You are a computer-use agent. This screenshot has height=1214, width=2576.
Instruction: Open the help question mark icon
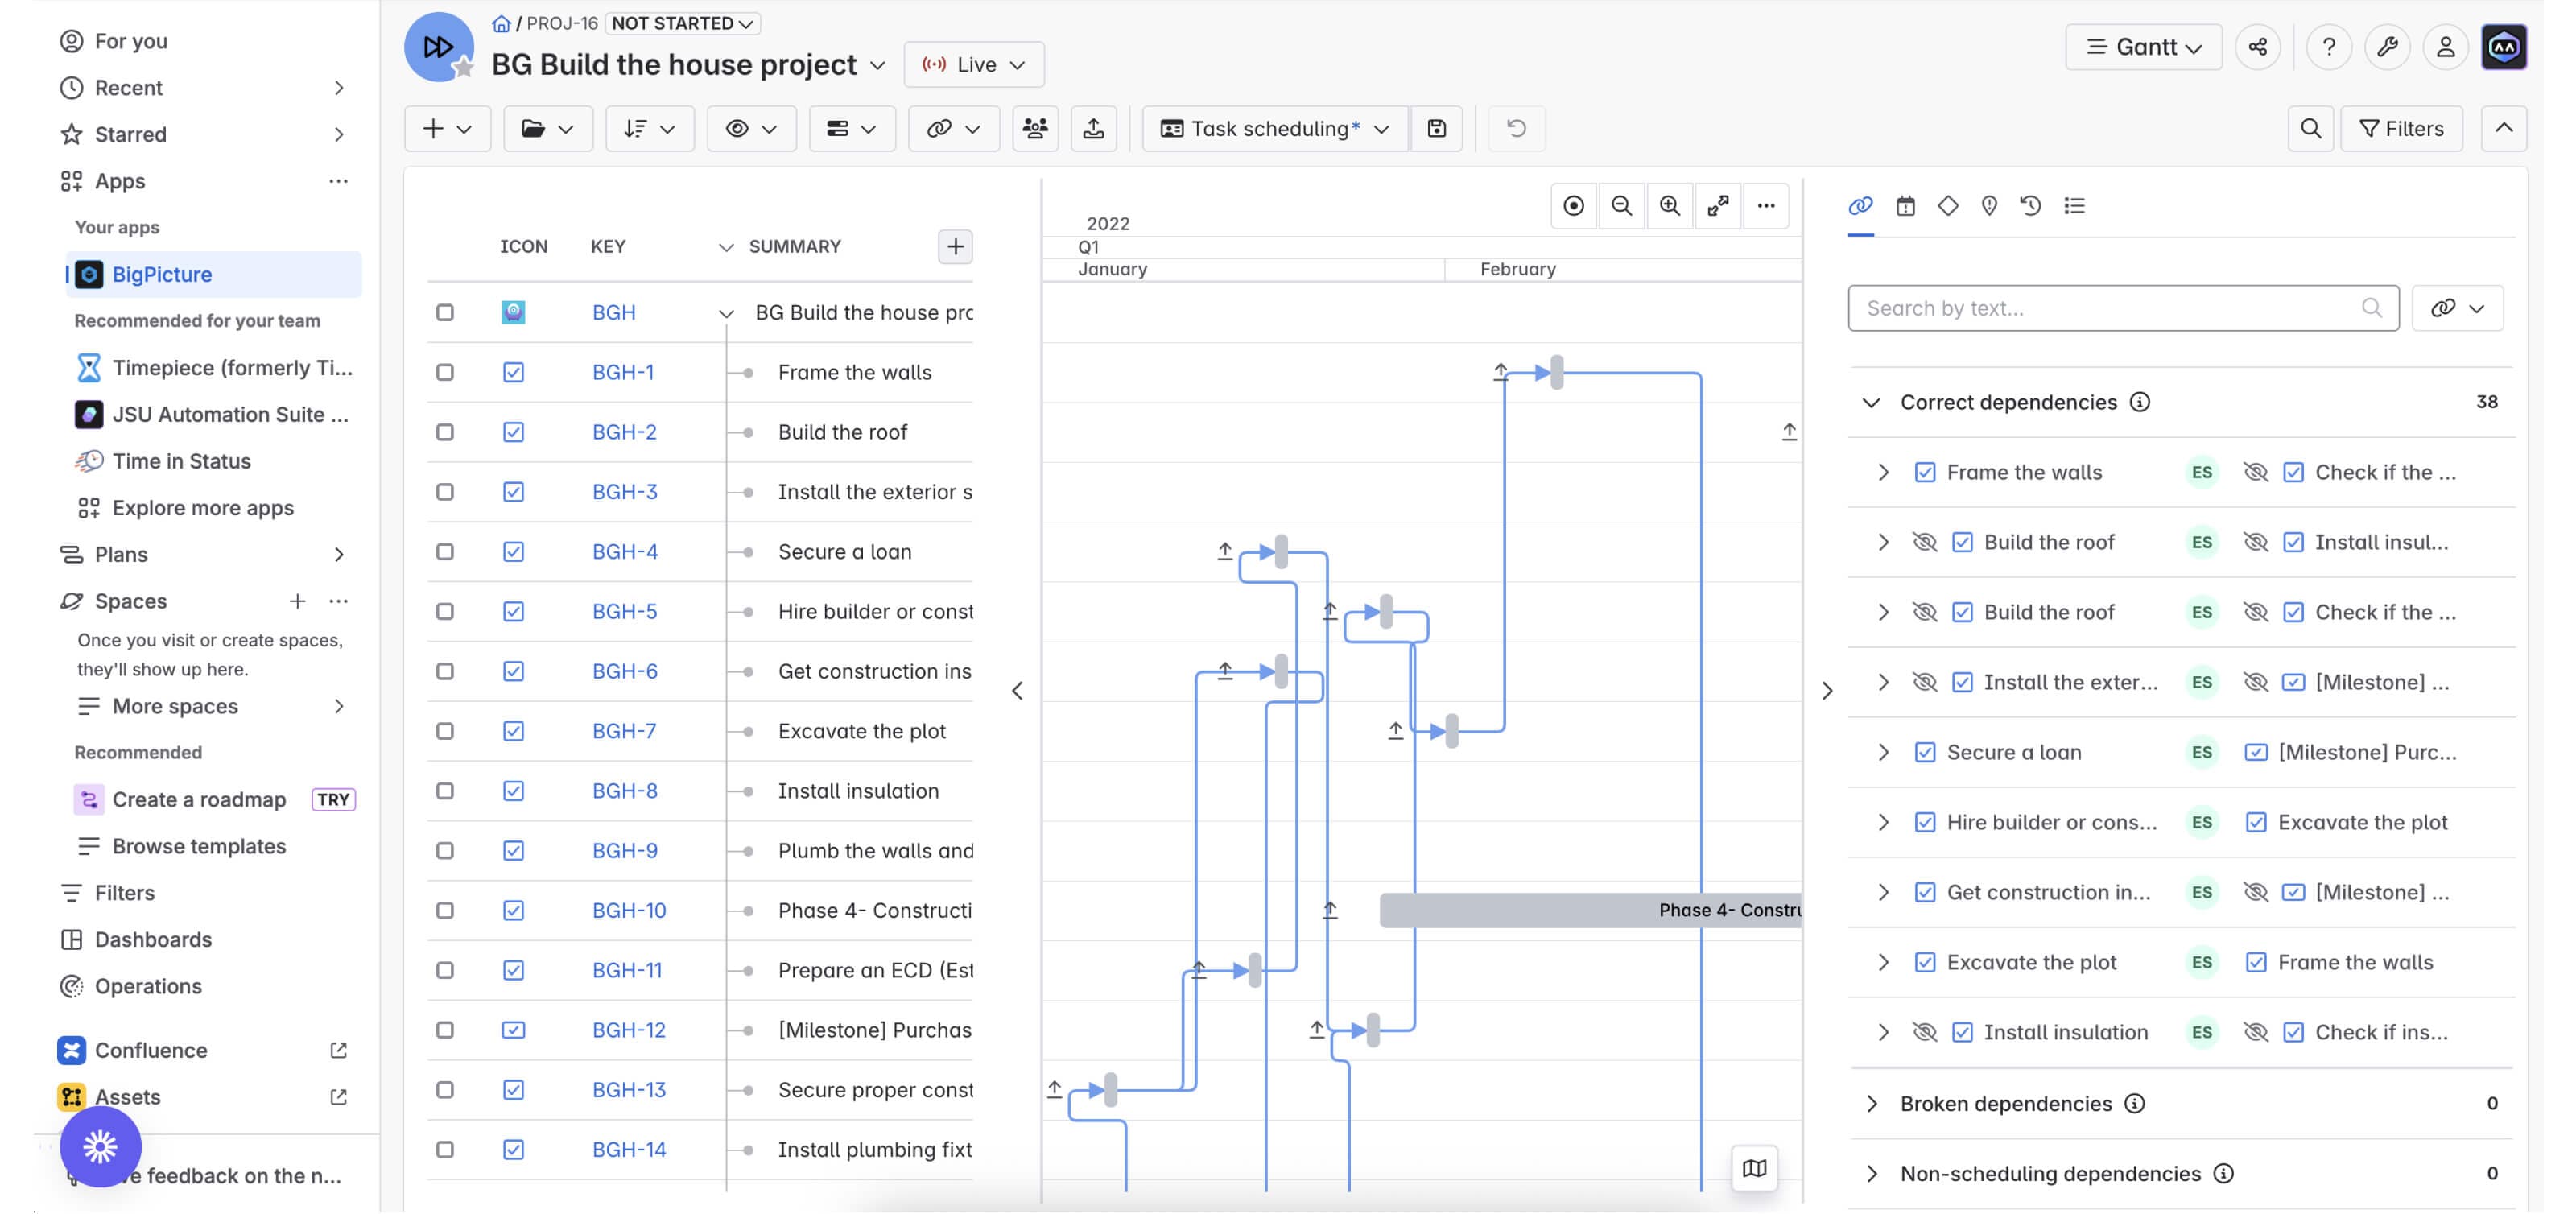click(x=2328, y=47)
